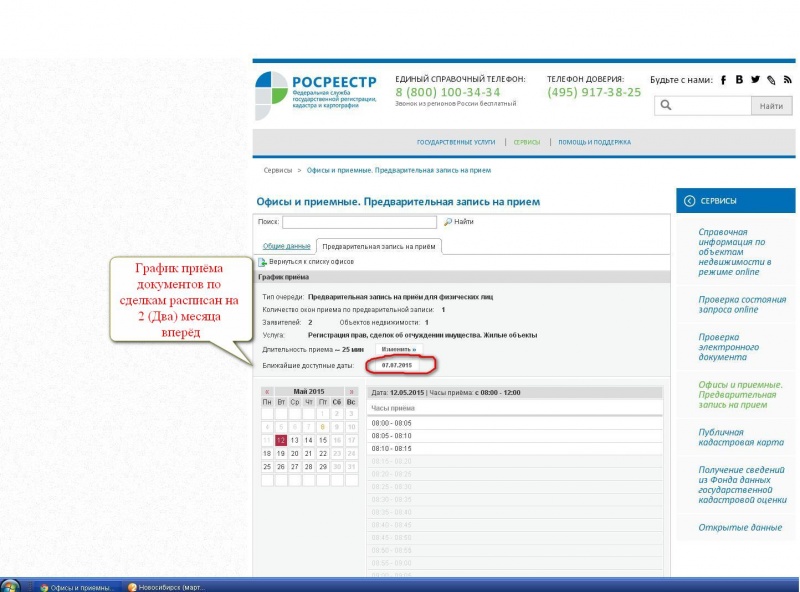Open the LiveJournal pencil icon
This screenshot has height=592, width=800.
click(771, 80)
